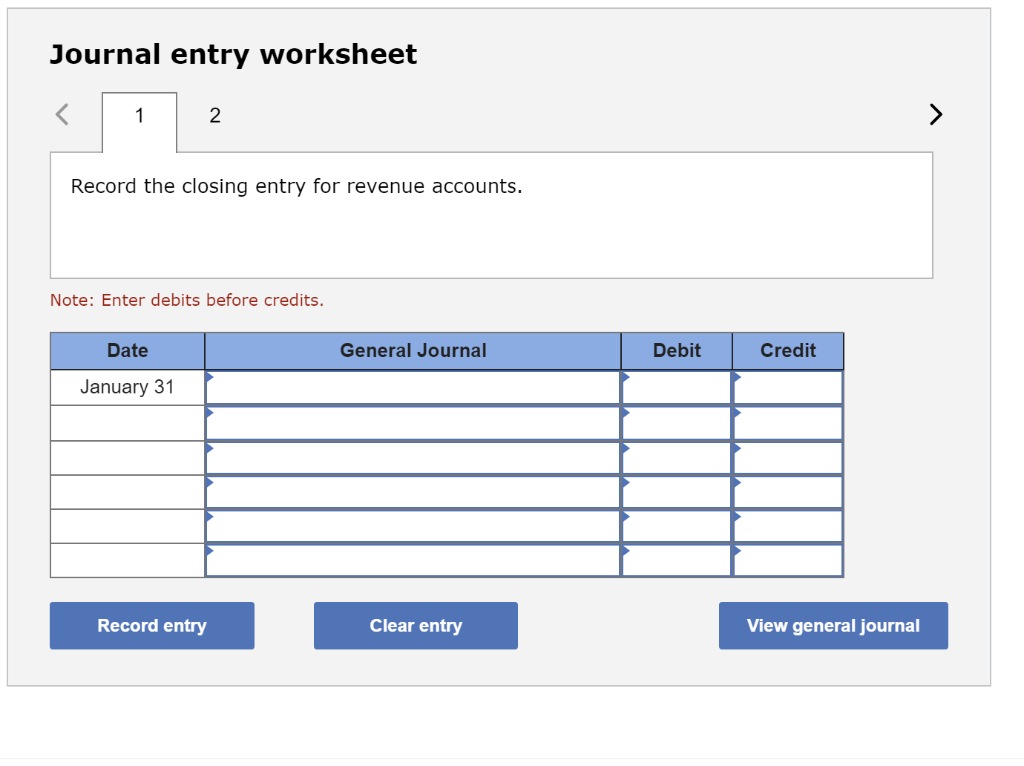This screenshot has height=766, width=1024.
Task: Click the blue flag icon in first Debit cell
Action: tap(625, 379)
